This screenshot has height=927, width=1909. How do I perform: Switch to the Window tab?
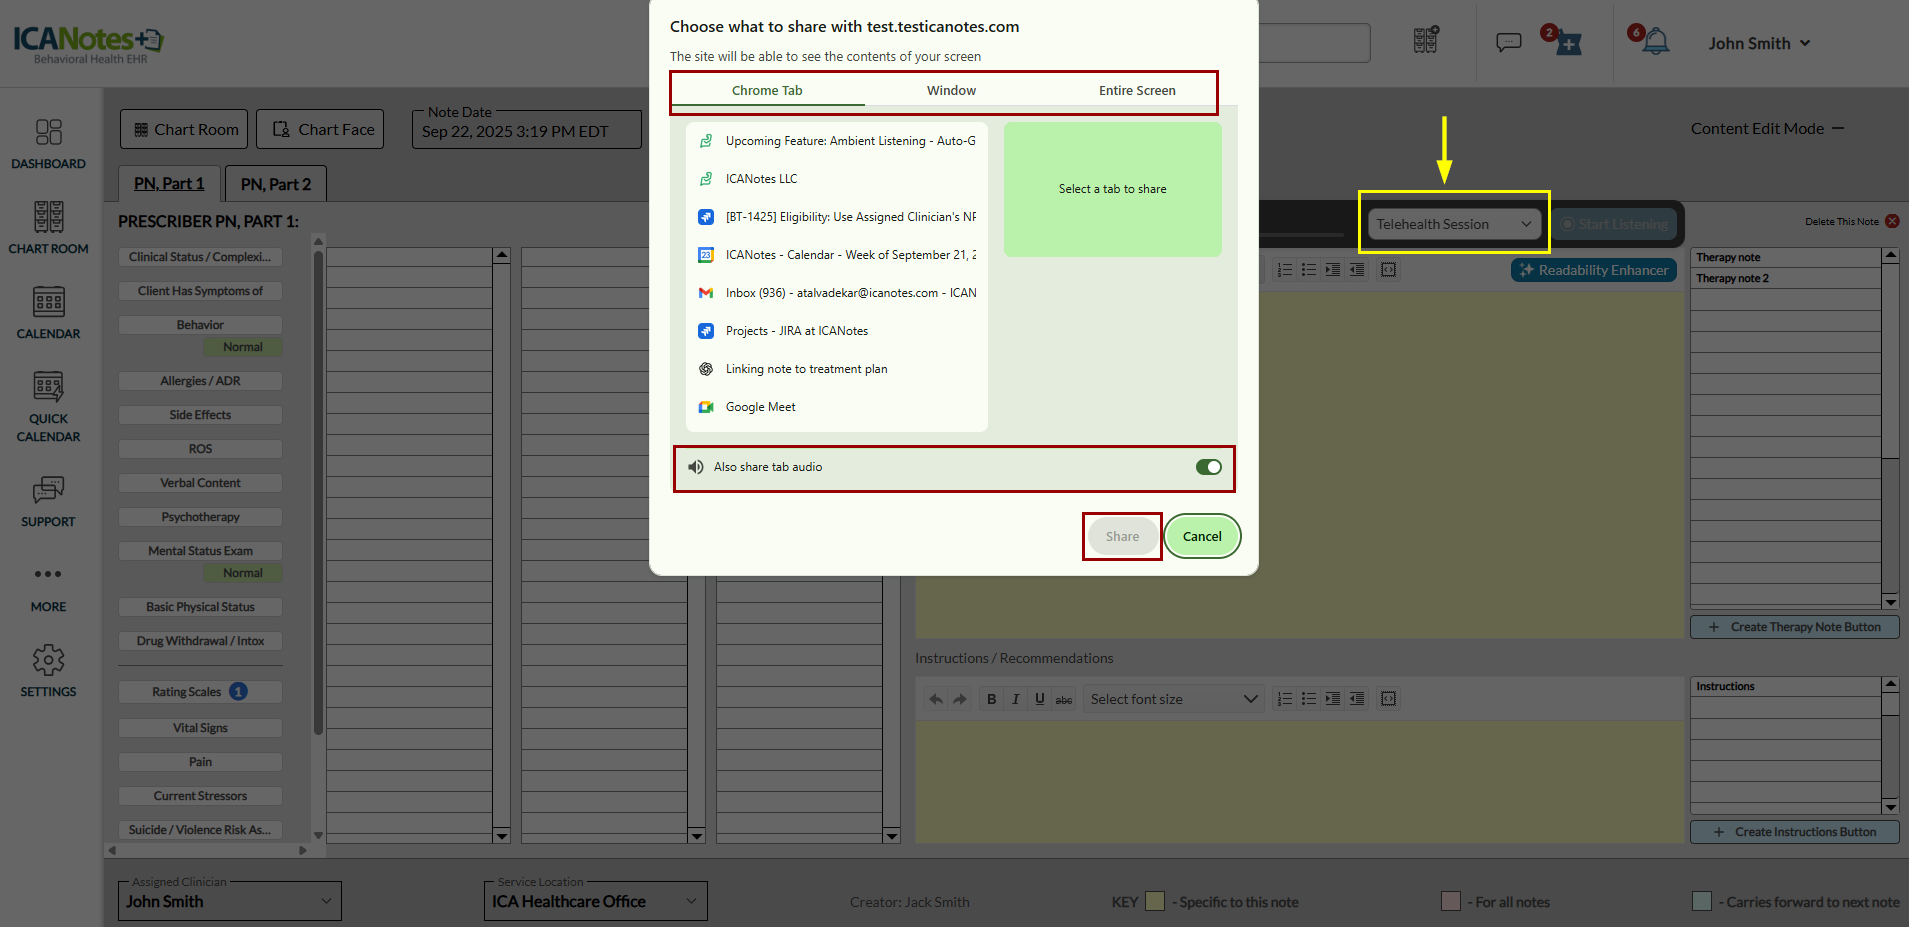pyautogui.click(x=951, y=90)
